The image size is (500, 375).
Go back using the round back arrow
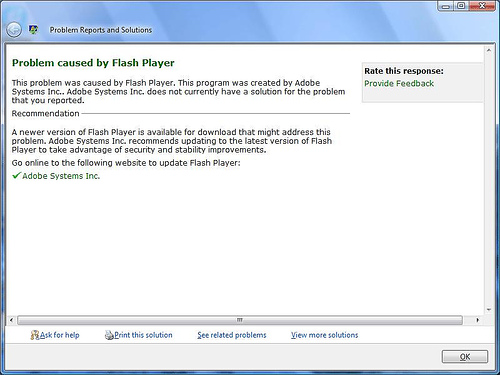tap(14, 30)
